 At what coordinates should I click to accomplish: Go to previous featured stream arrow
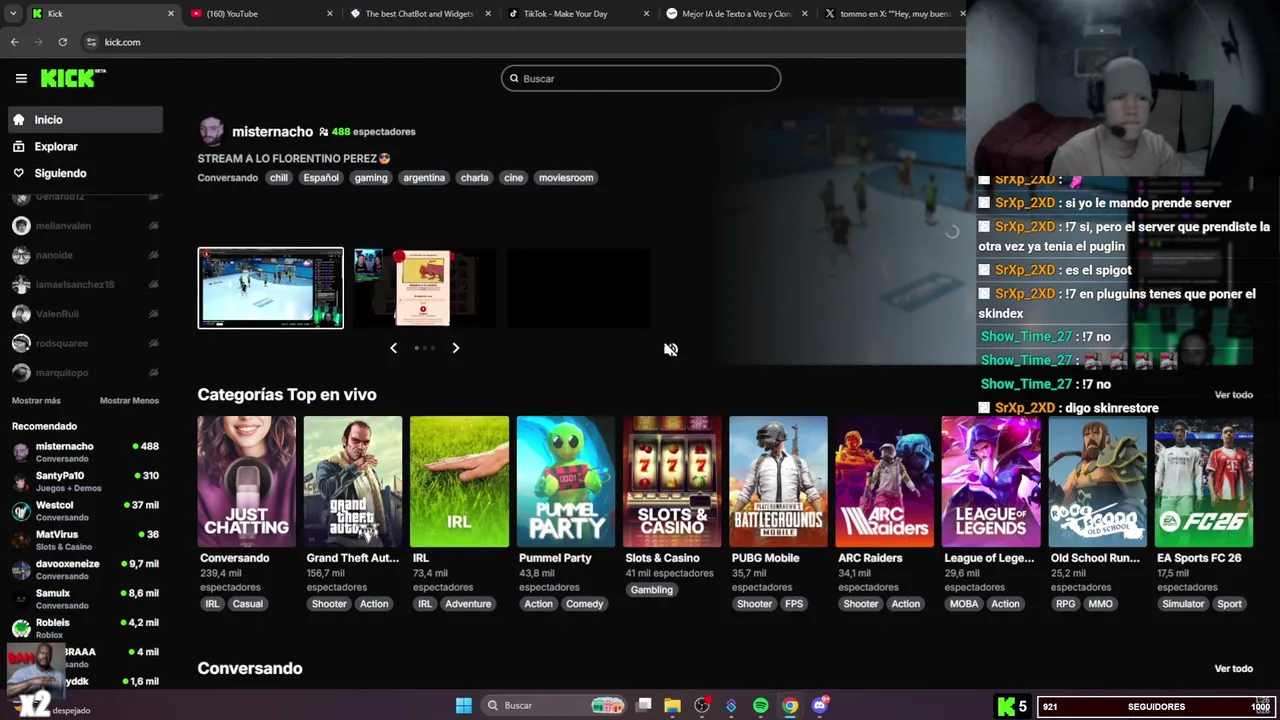click(393, 348)
